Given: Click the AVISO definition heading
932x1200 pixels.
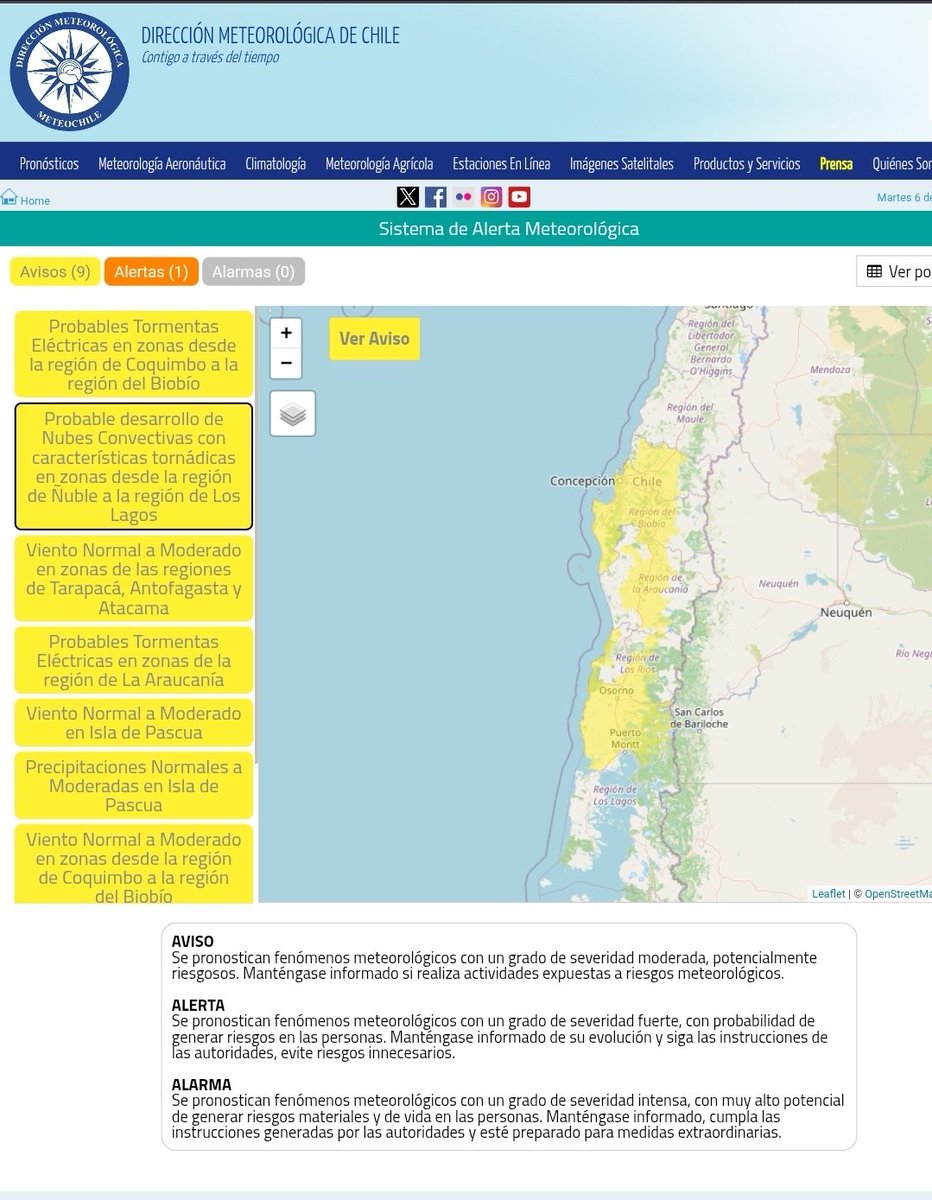Looking at the screenshot, I should [193, 941].
